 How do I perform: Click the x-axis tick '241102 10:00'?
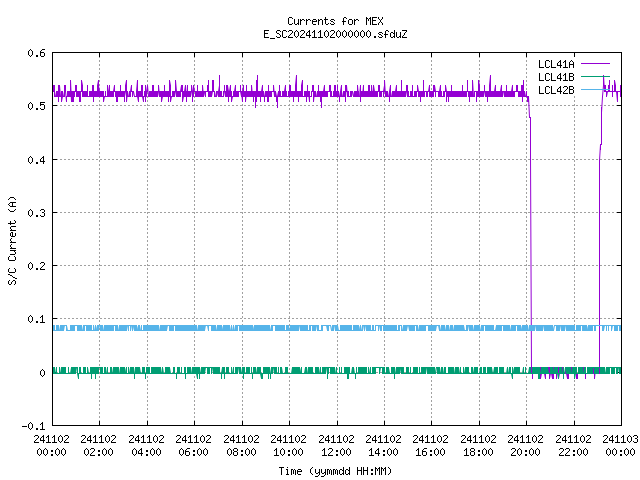(288, 446)
